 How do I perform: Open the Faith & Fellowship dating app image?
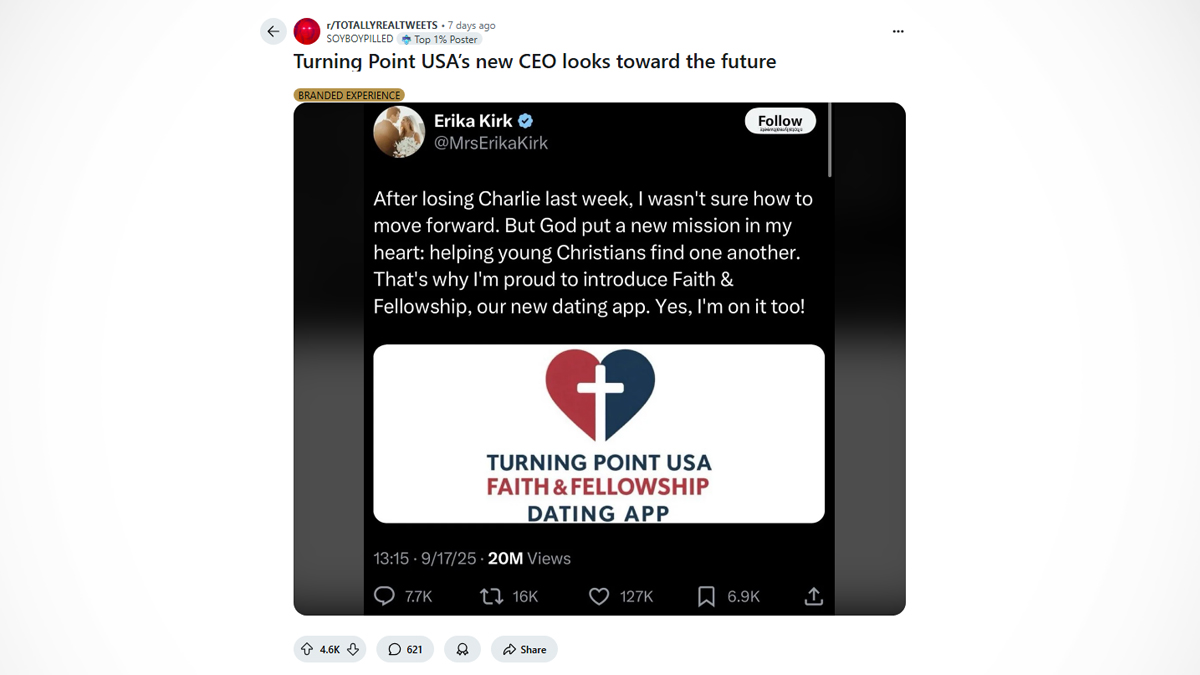(x=599, y=433)
